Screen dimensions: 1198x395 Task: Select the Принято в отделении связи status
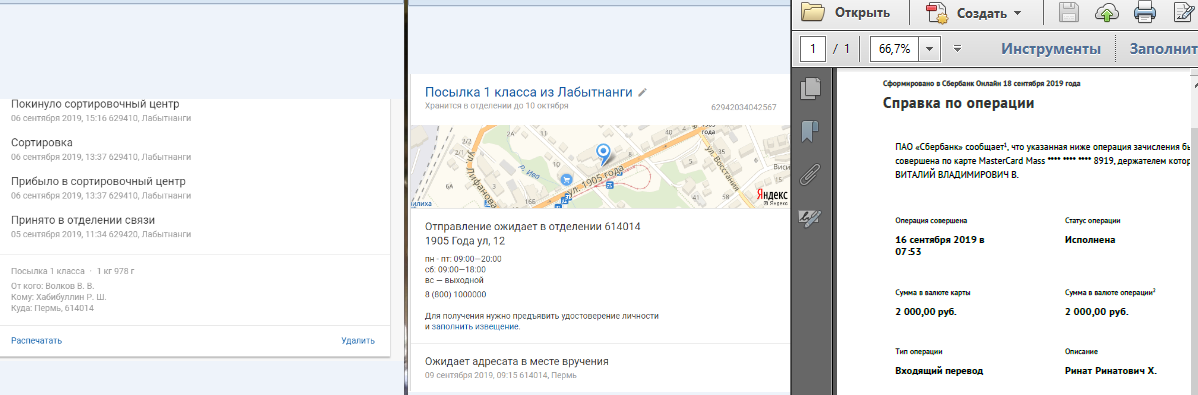click(x=83, y=221)
